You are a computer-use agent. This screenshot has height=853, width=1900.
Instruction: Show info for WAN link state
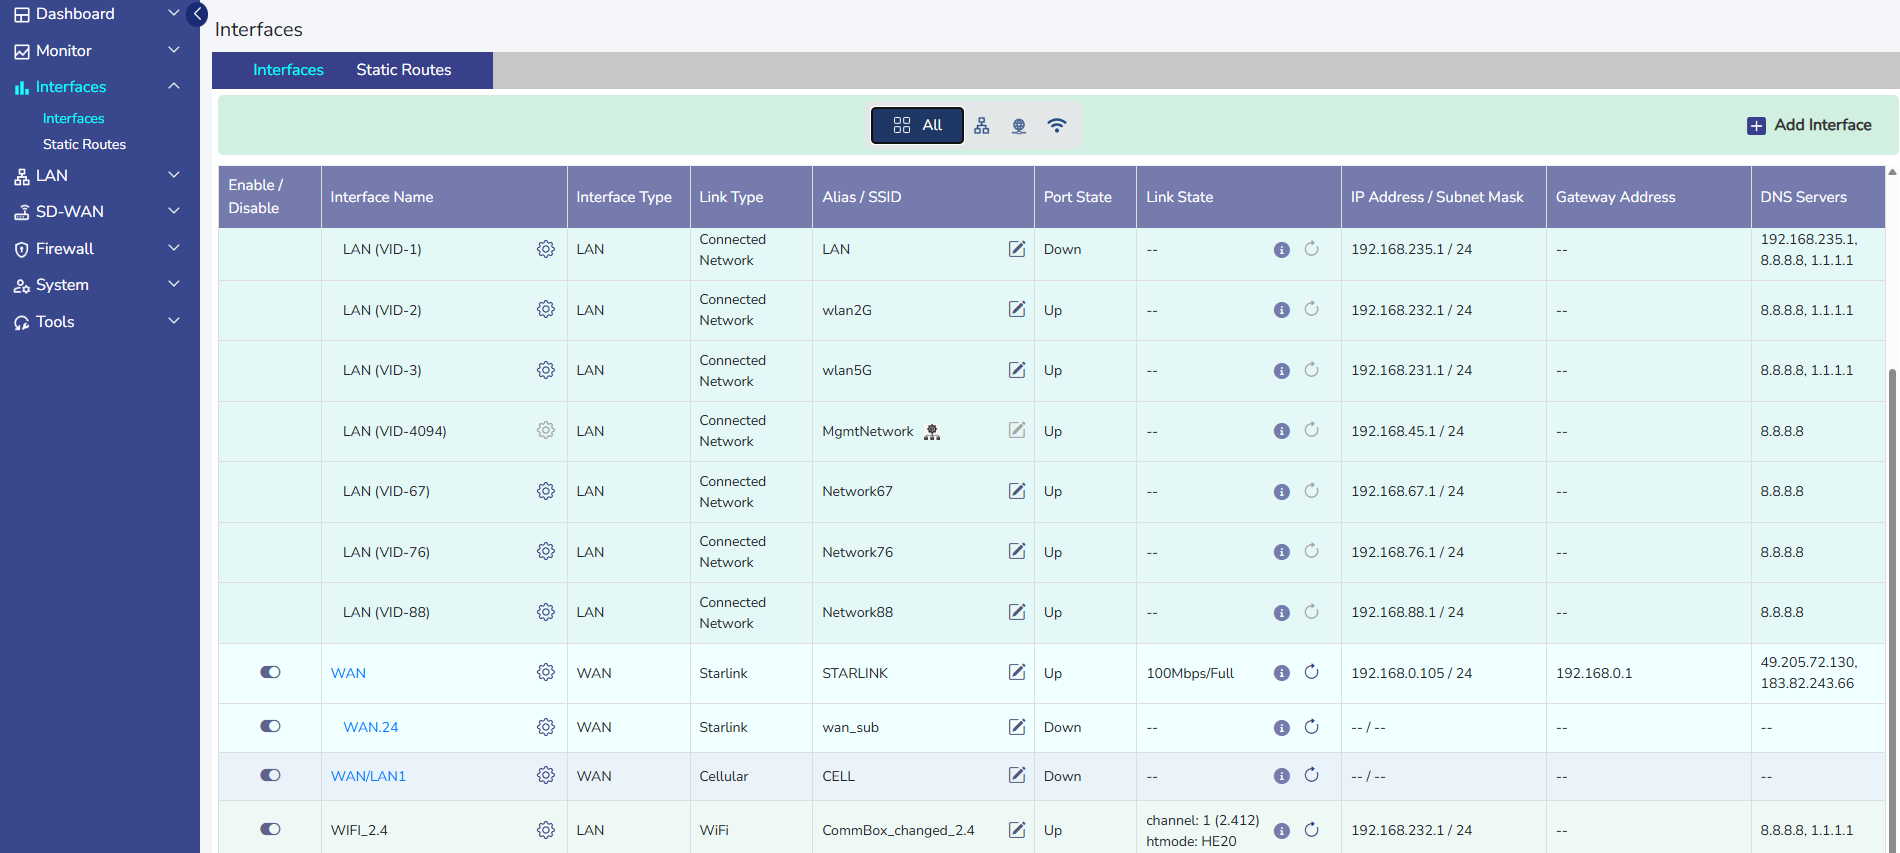[1281, 673]
